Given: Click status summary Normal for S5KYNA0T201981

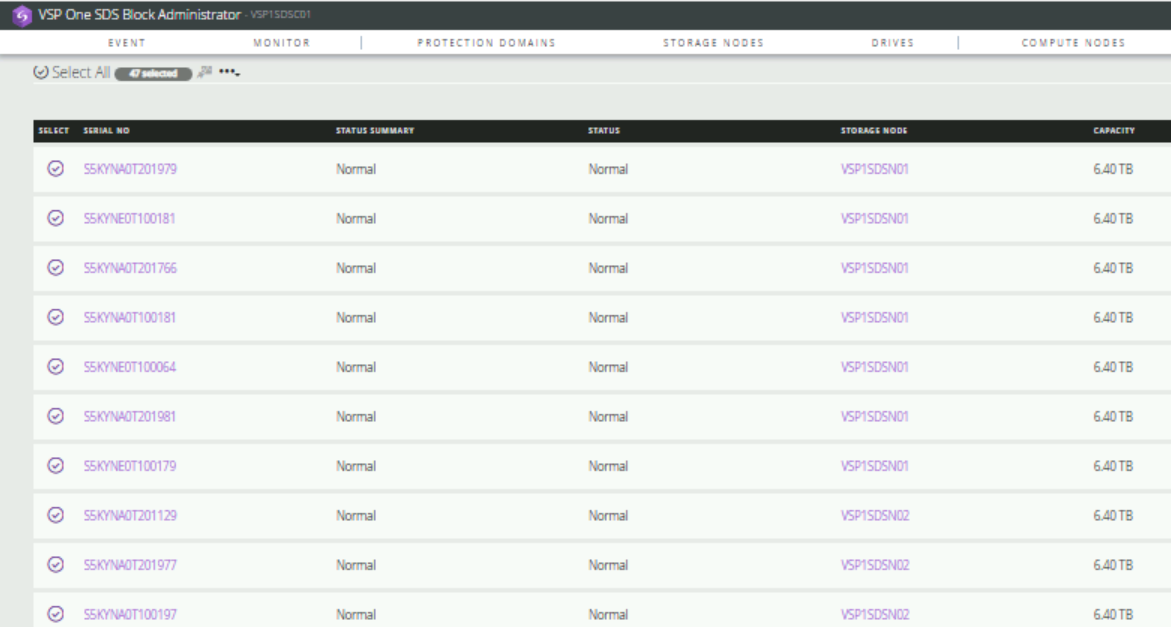Looking at the screenshot, I should point(355,417).
